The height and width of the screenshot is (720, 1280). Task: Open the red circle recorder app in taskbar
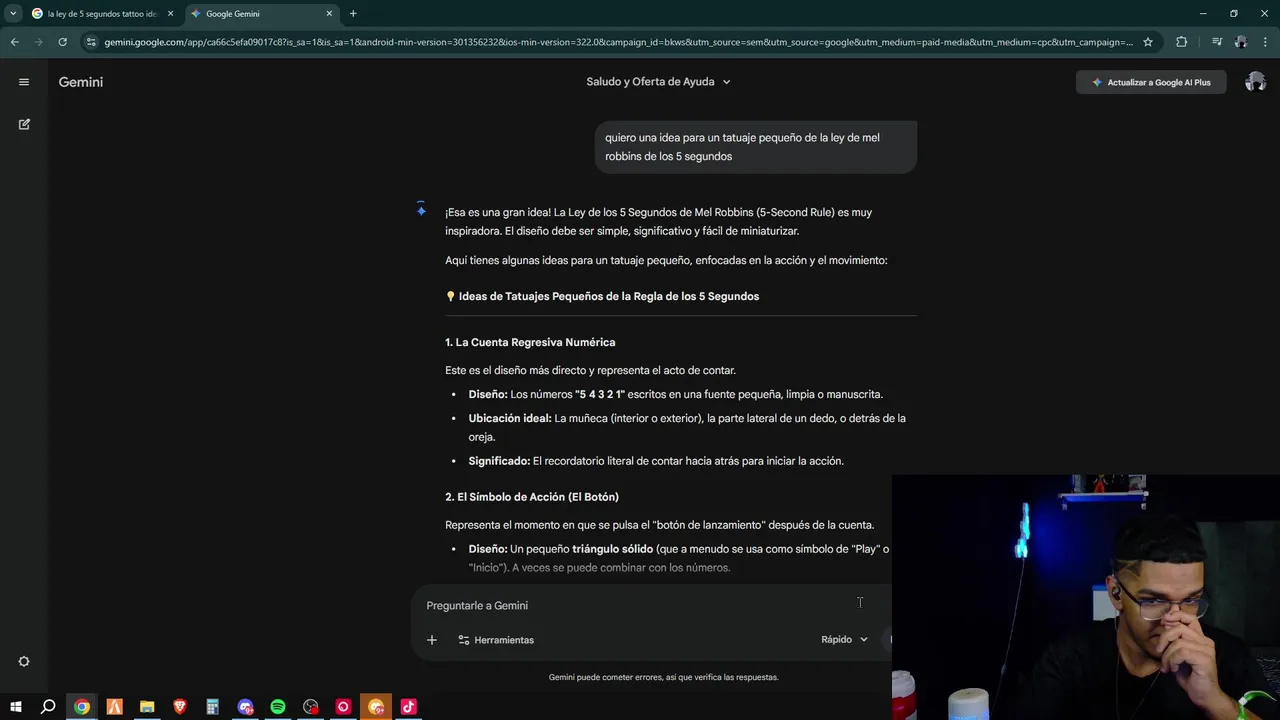(343, 707)
